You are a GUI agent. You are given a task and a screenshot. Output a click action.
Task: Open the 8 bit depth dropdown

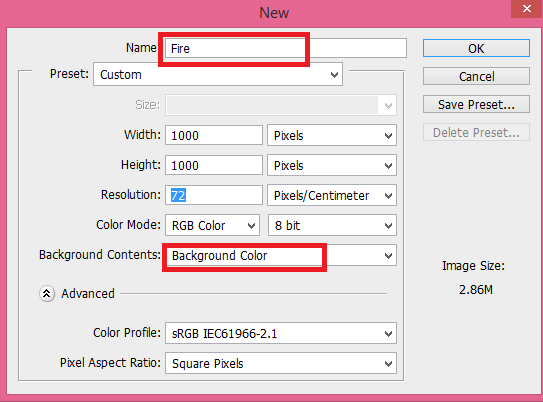click(332, 225)
